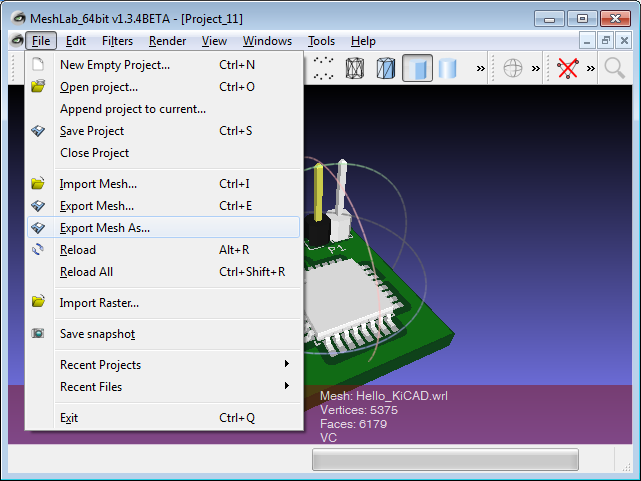Image resolution: width=641 pixels, height=481 pixels.
Task: Select Save Project menu entry
Action: click(164, 131)
